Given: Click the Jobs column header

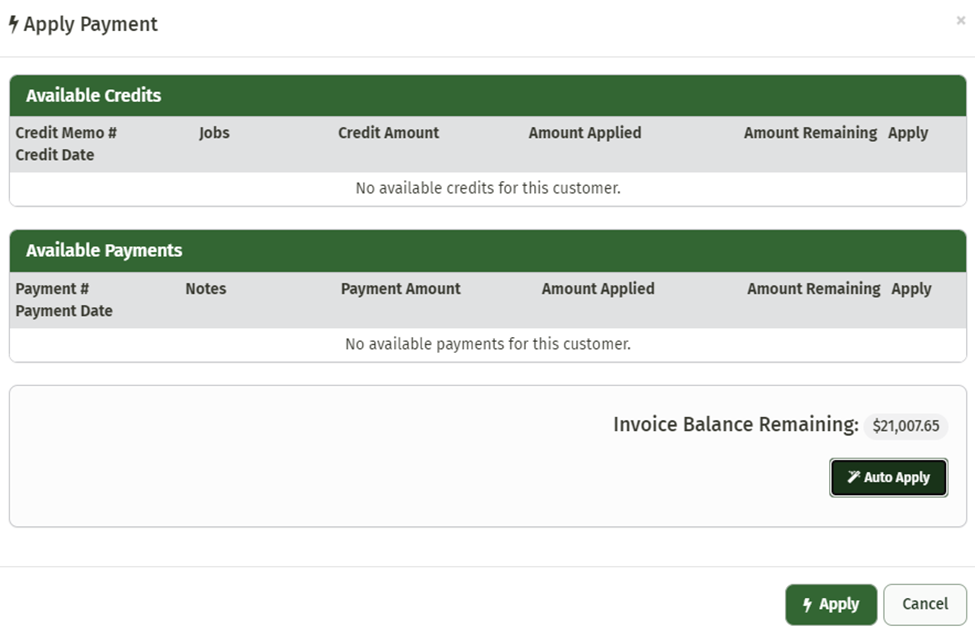Looking at the screenshot, I should (214, 133).
